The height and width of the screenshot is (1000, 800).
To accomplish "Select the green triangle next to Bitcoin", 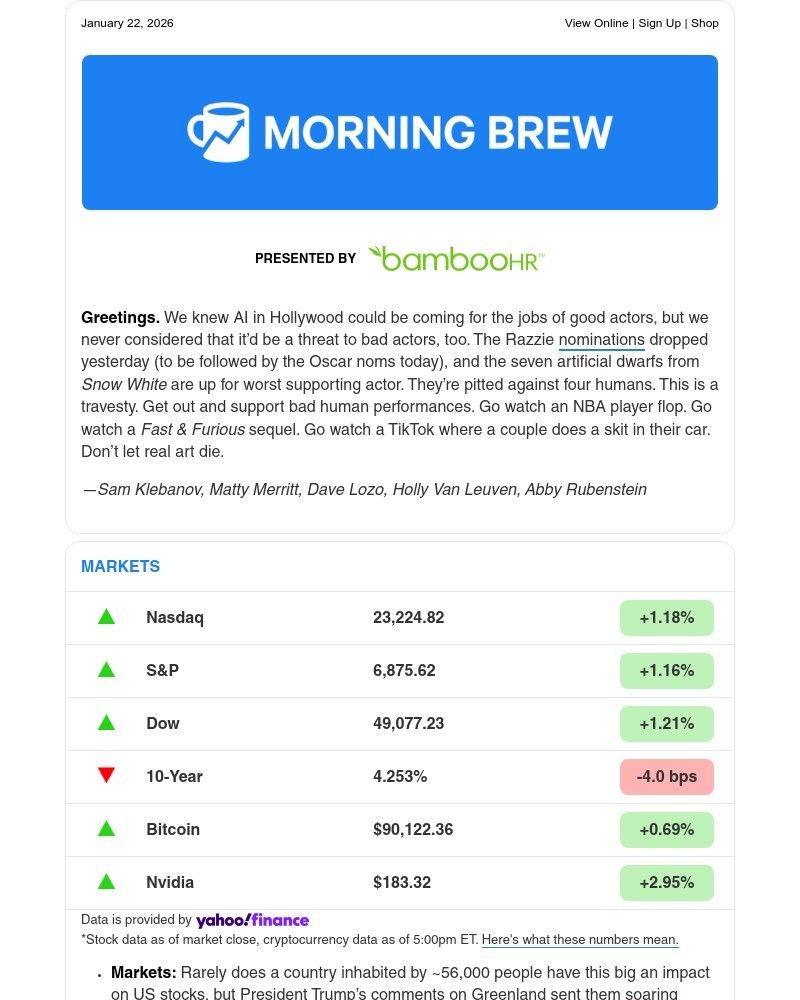I will (107, 829).
